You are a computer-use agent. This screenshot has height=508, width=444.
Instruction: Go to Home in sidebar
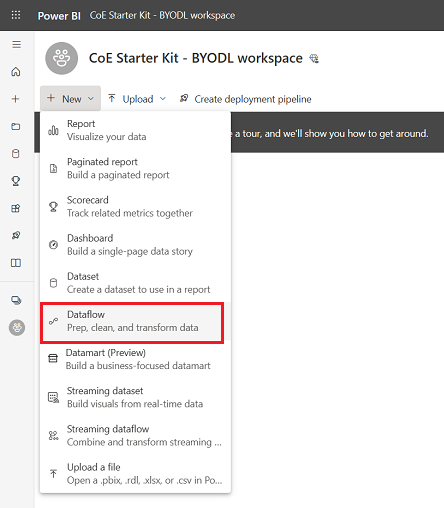click(x=16, y=72)
